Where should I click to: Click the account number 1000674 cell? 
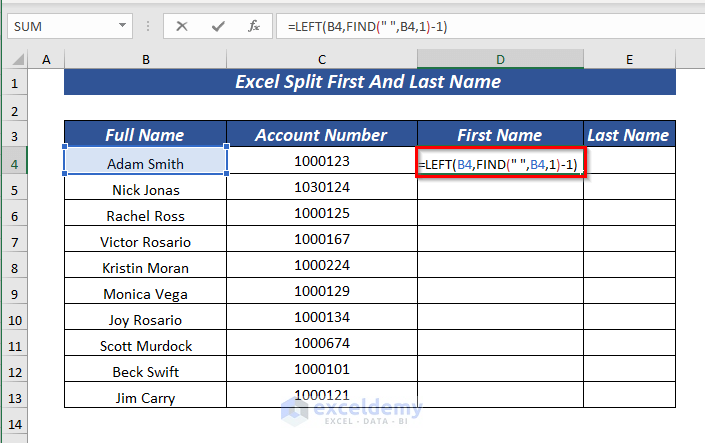(x=322, y=344)
